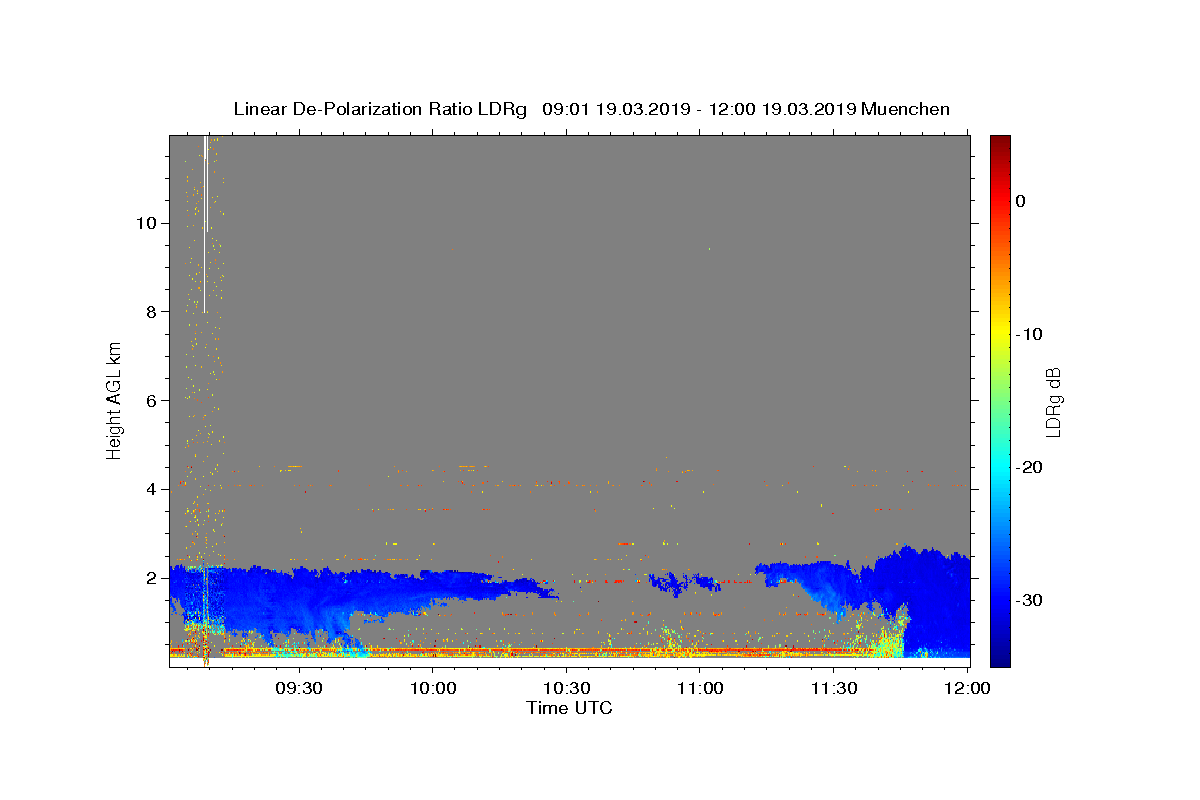This screenshot has height=800, width=1200.
Task: Click the plot title 'Linear De-Polarization Ratio LDRg'
Action: (380, 109)
